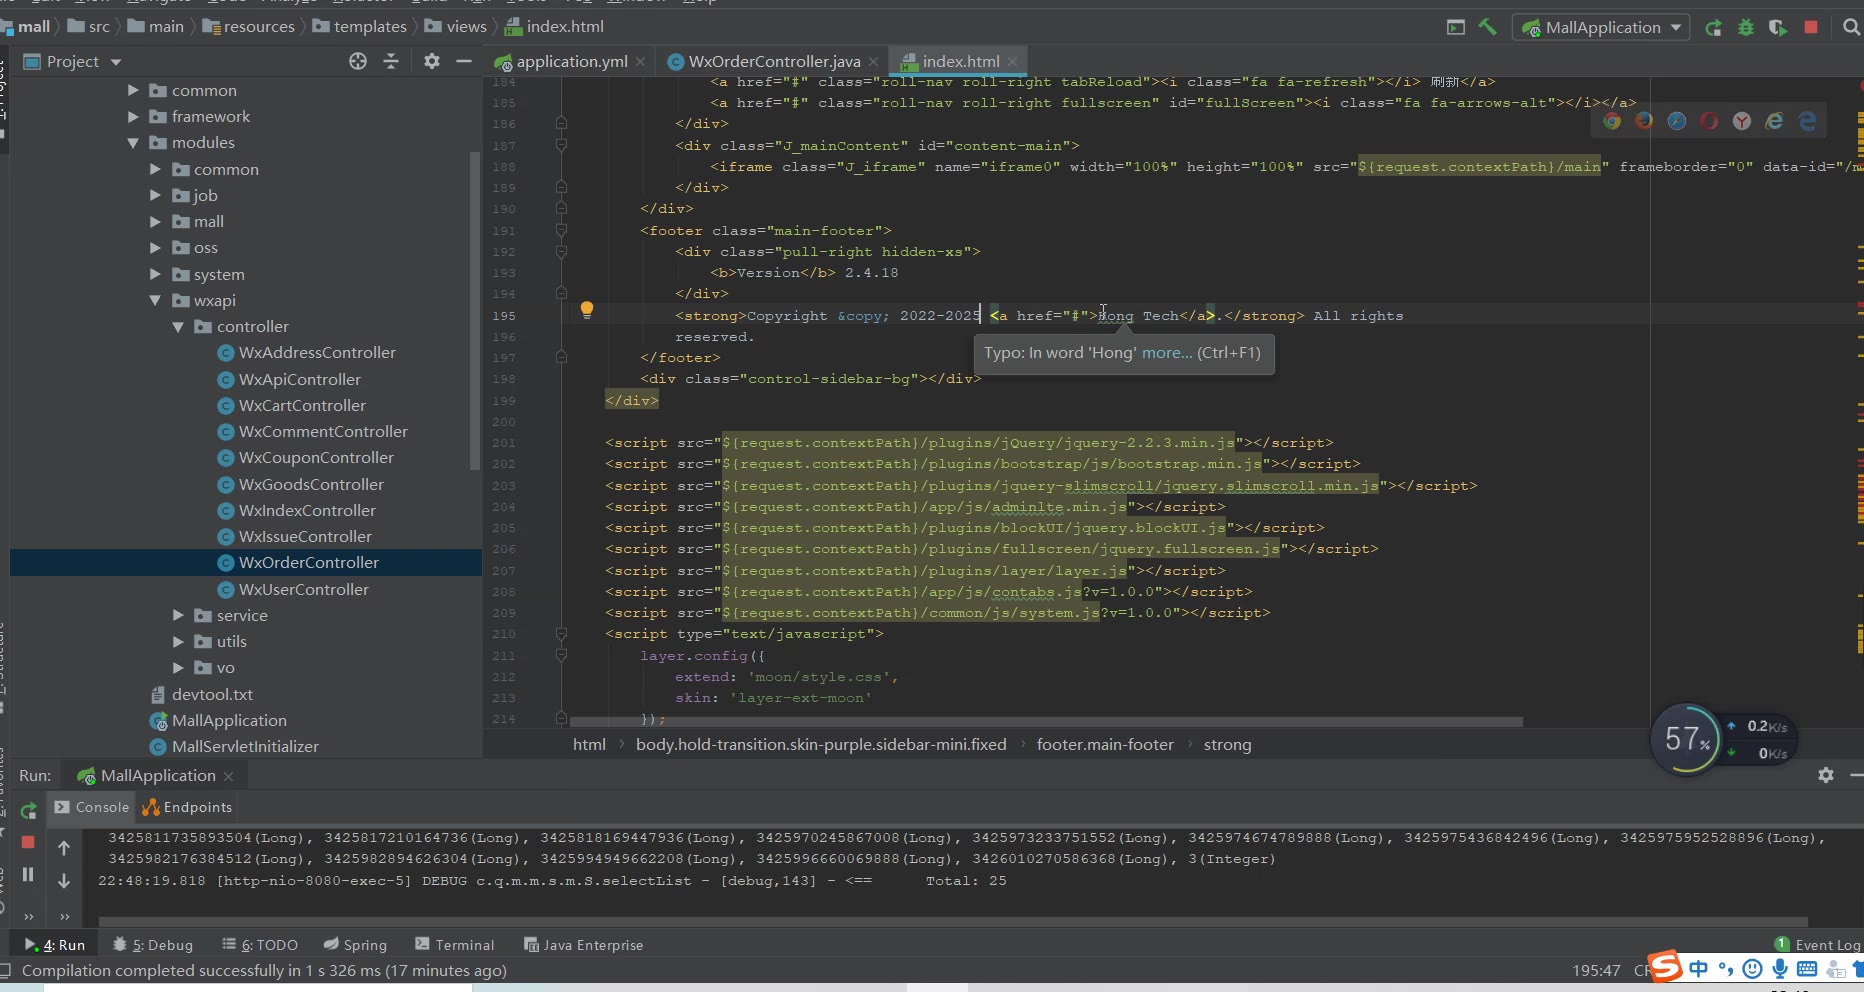
Task: Open the Endpoints tab
Action: (187, 807)
